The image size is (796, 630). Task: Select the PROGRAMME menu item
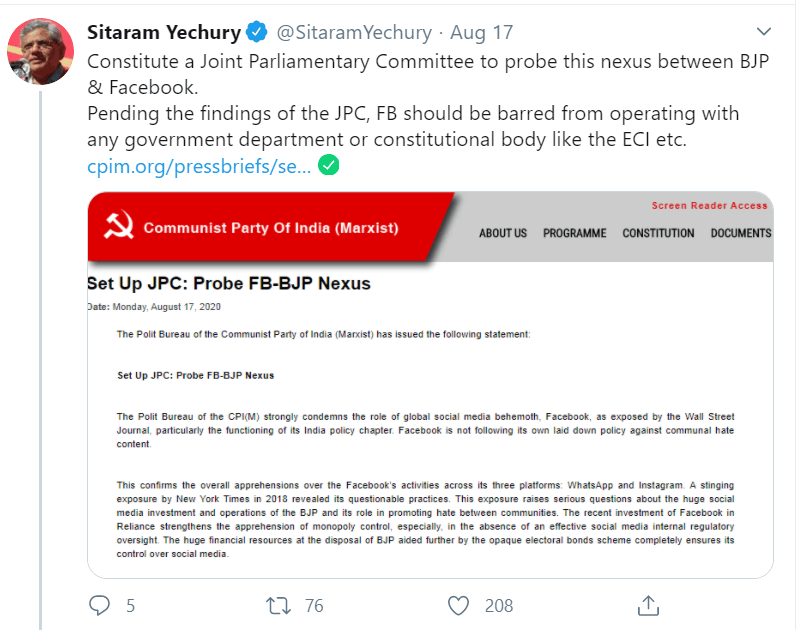[574, 234]
